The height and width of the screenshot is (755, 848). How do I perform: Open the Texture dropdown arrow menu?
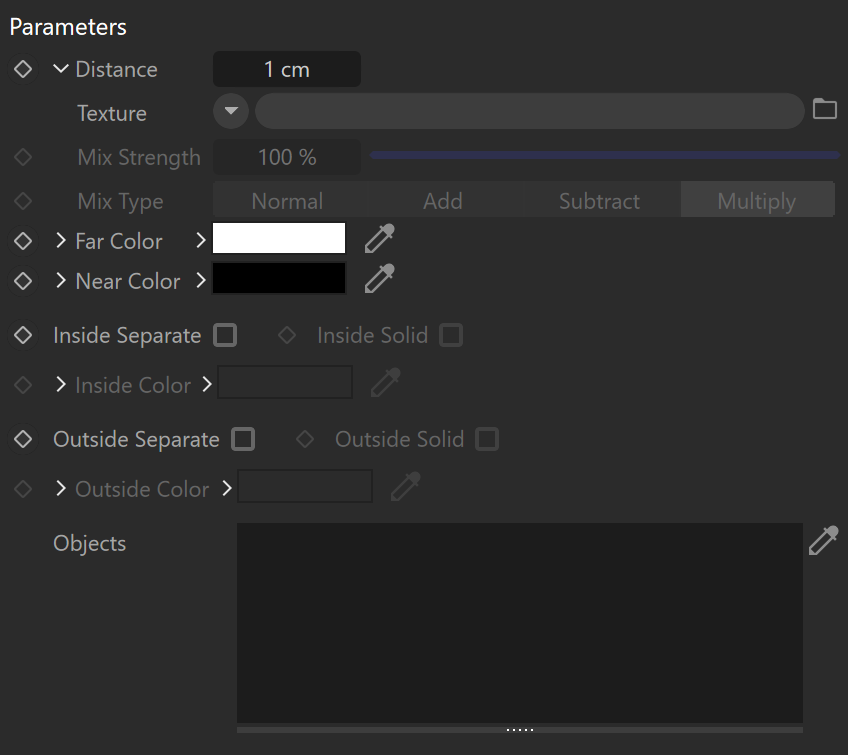(231, 111)
